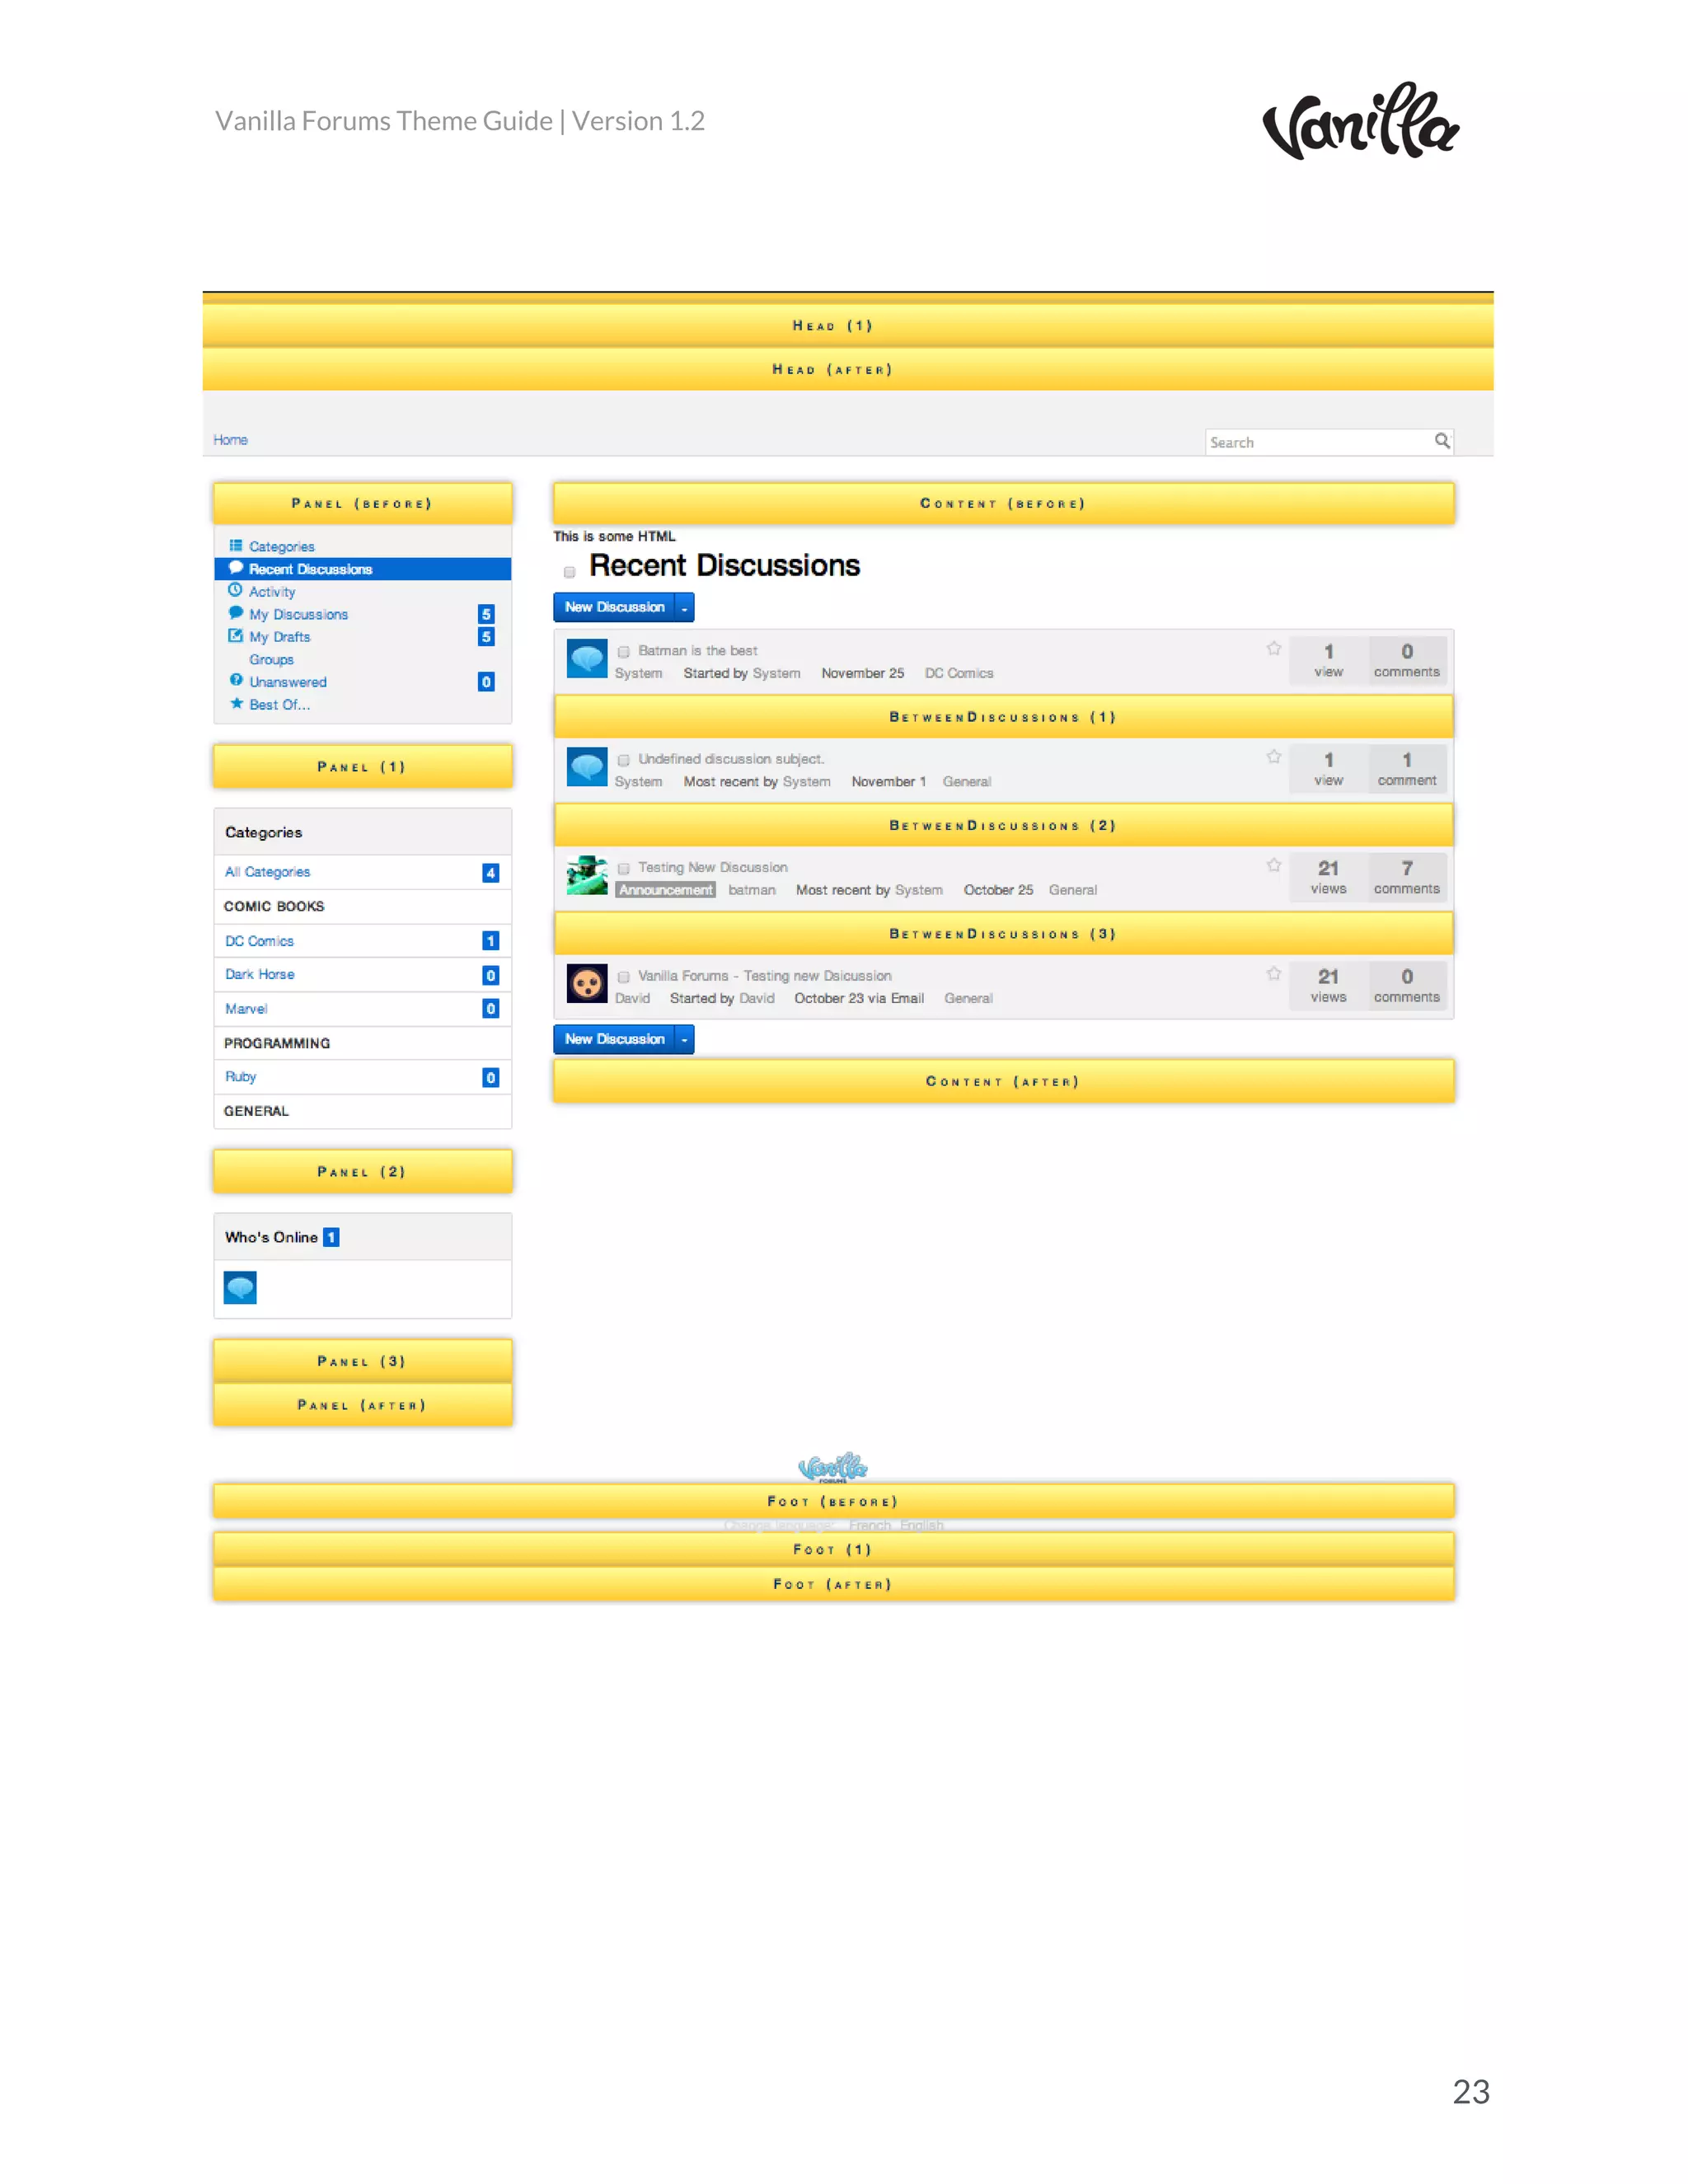The height and width of the screenshot is (2184, 1688).
Task: Click David author link on Vanilla Forums discussion
Action: pyautogui.click(x=632, y=998)
